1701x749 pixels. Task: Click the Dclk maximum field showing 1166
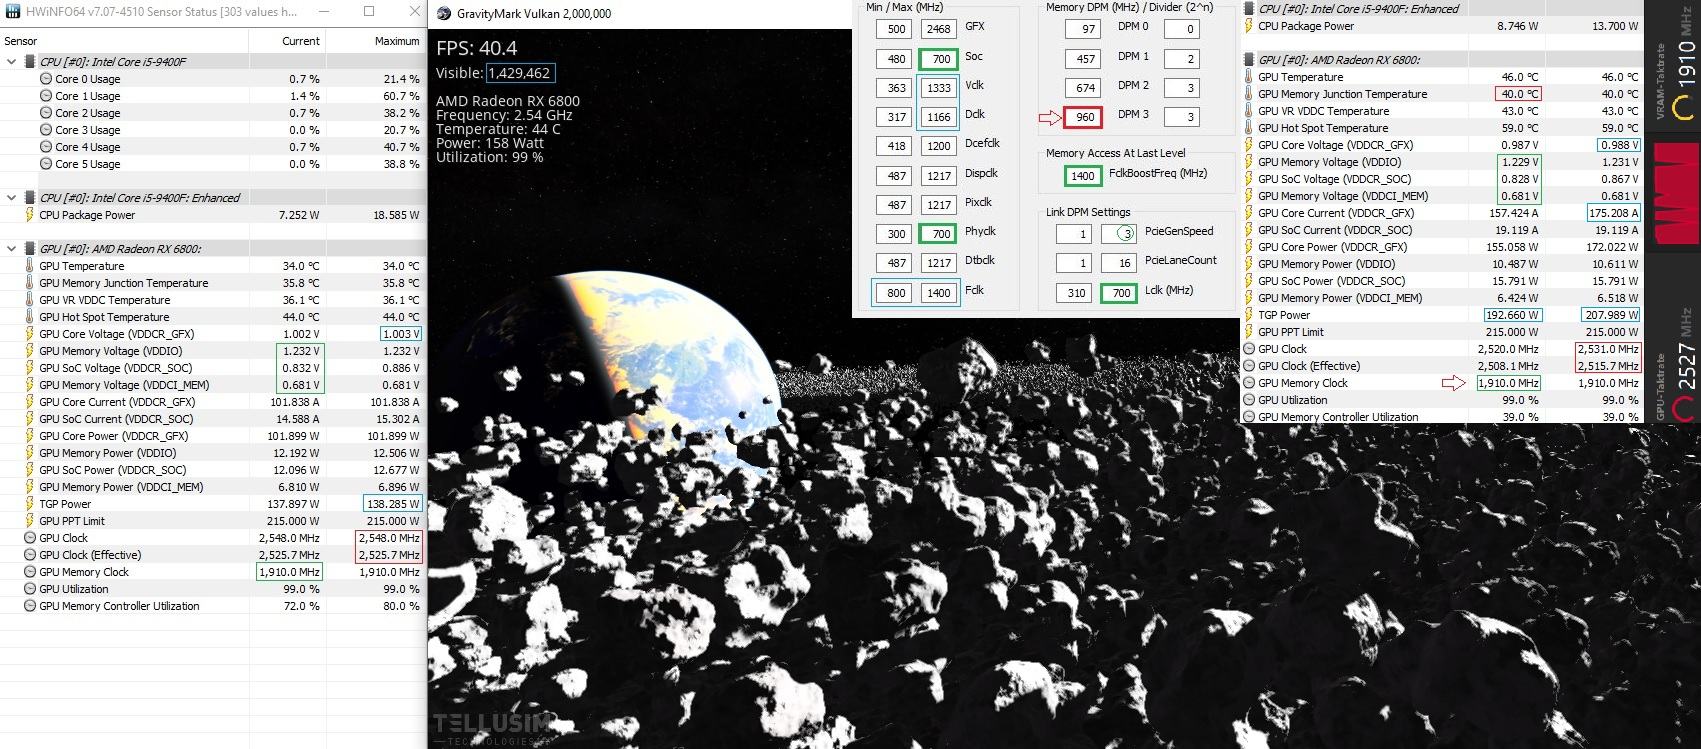[x=939, y=117]
